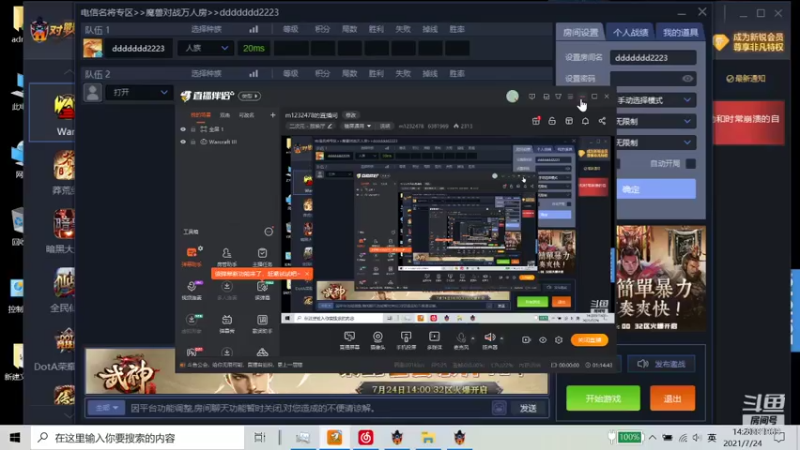This screenshot has width=800, height=450.
Task: Click the 关闭直播 stop streaming button
Action: pyautogui.click(x=589, y=340)
